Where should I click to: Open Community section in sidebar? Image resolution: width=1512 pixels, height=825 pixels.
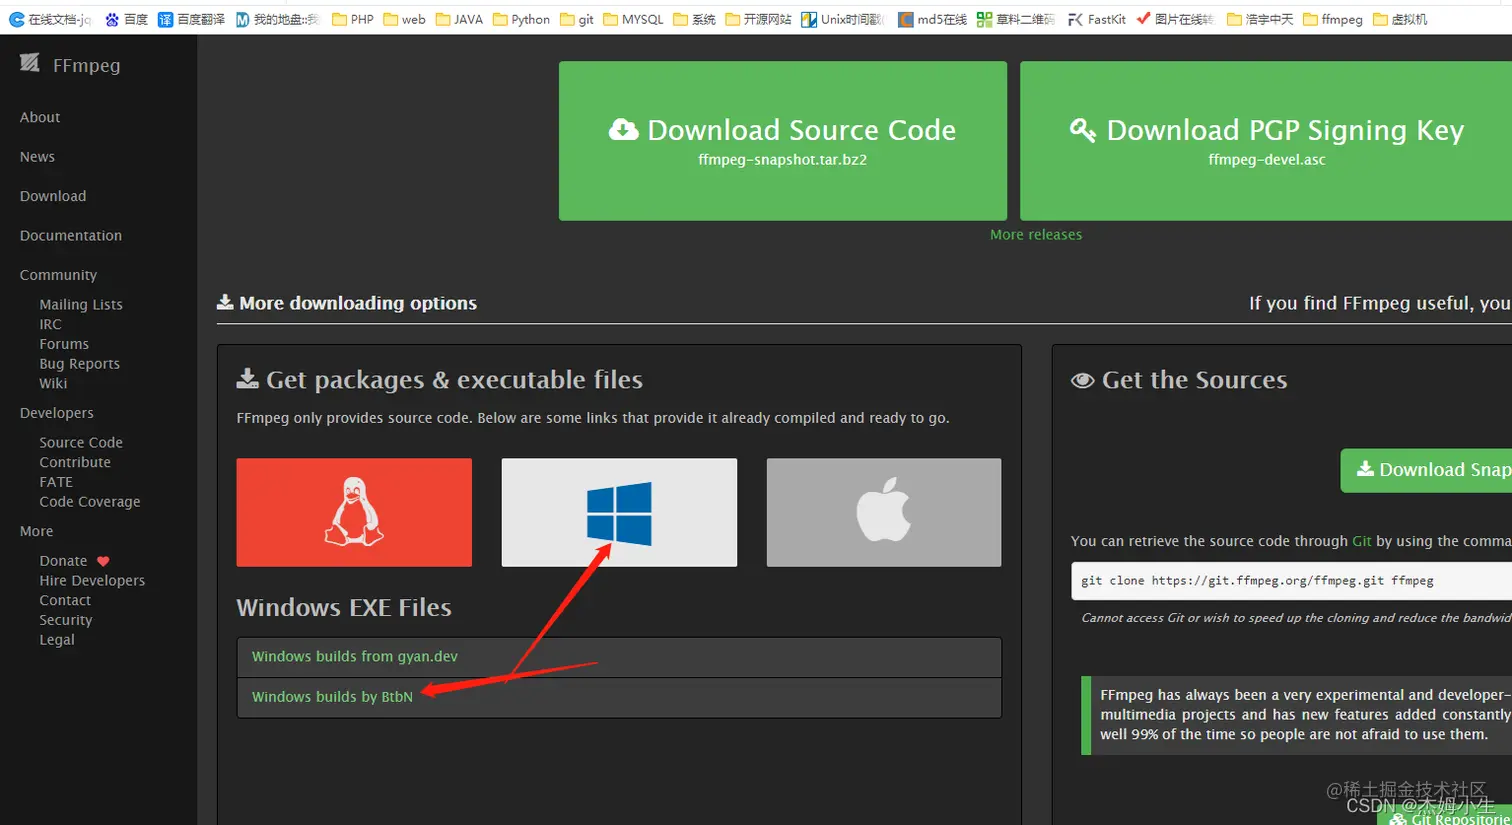tap(58, 275)
